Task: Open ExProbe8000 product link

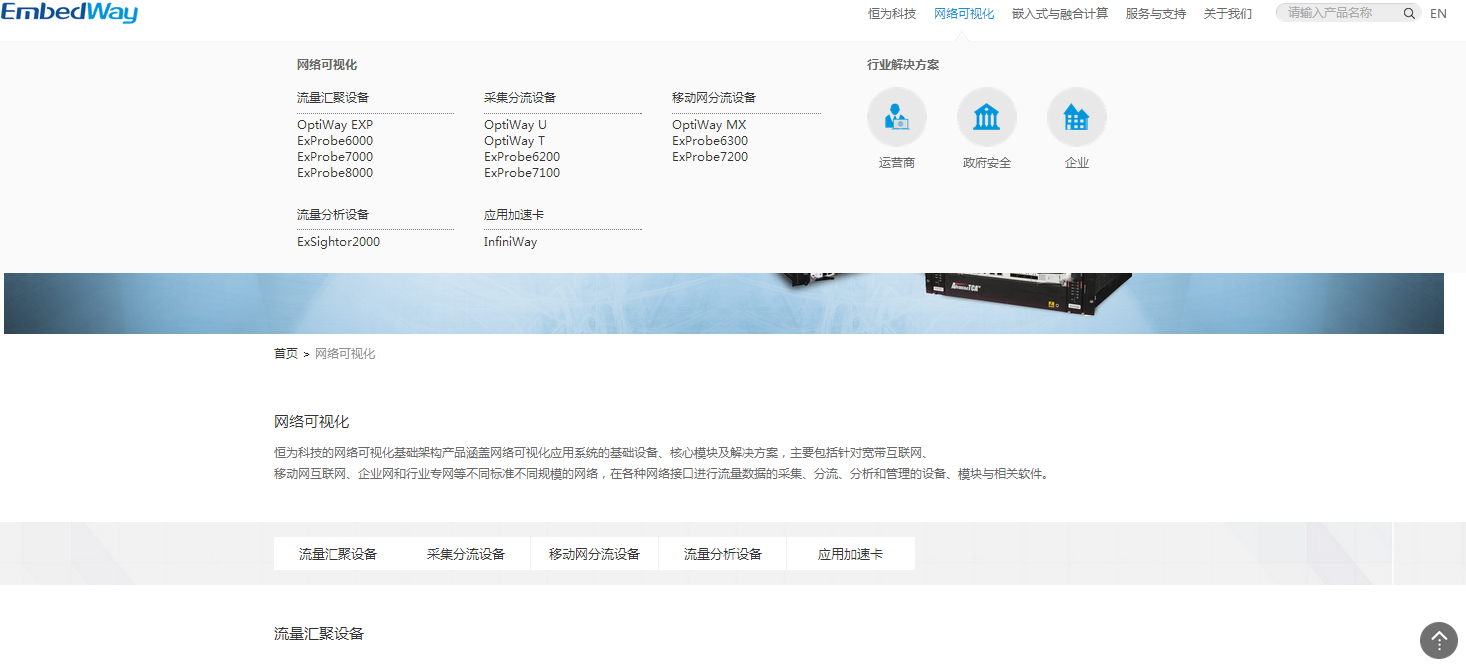Action: 335,173
